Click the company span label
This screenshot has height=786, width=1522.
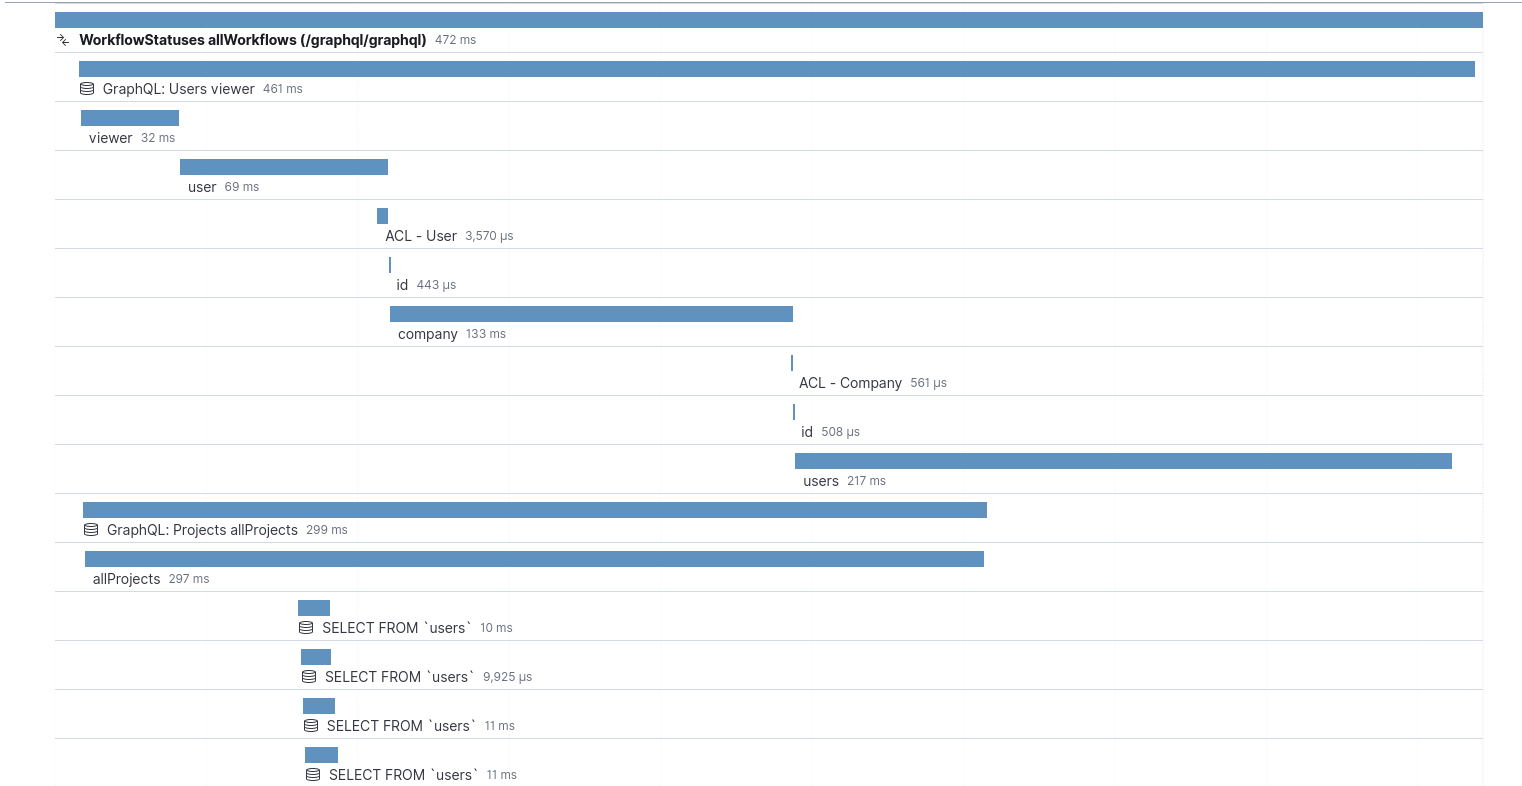pos(428,334)
